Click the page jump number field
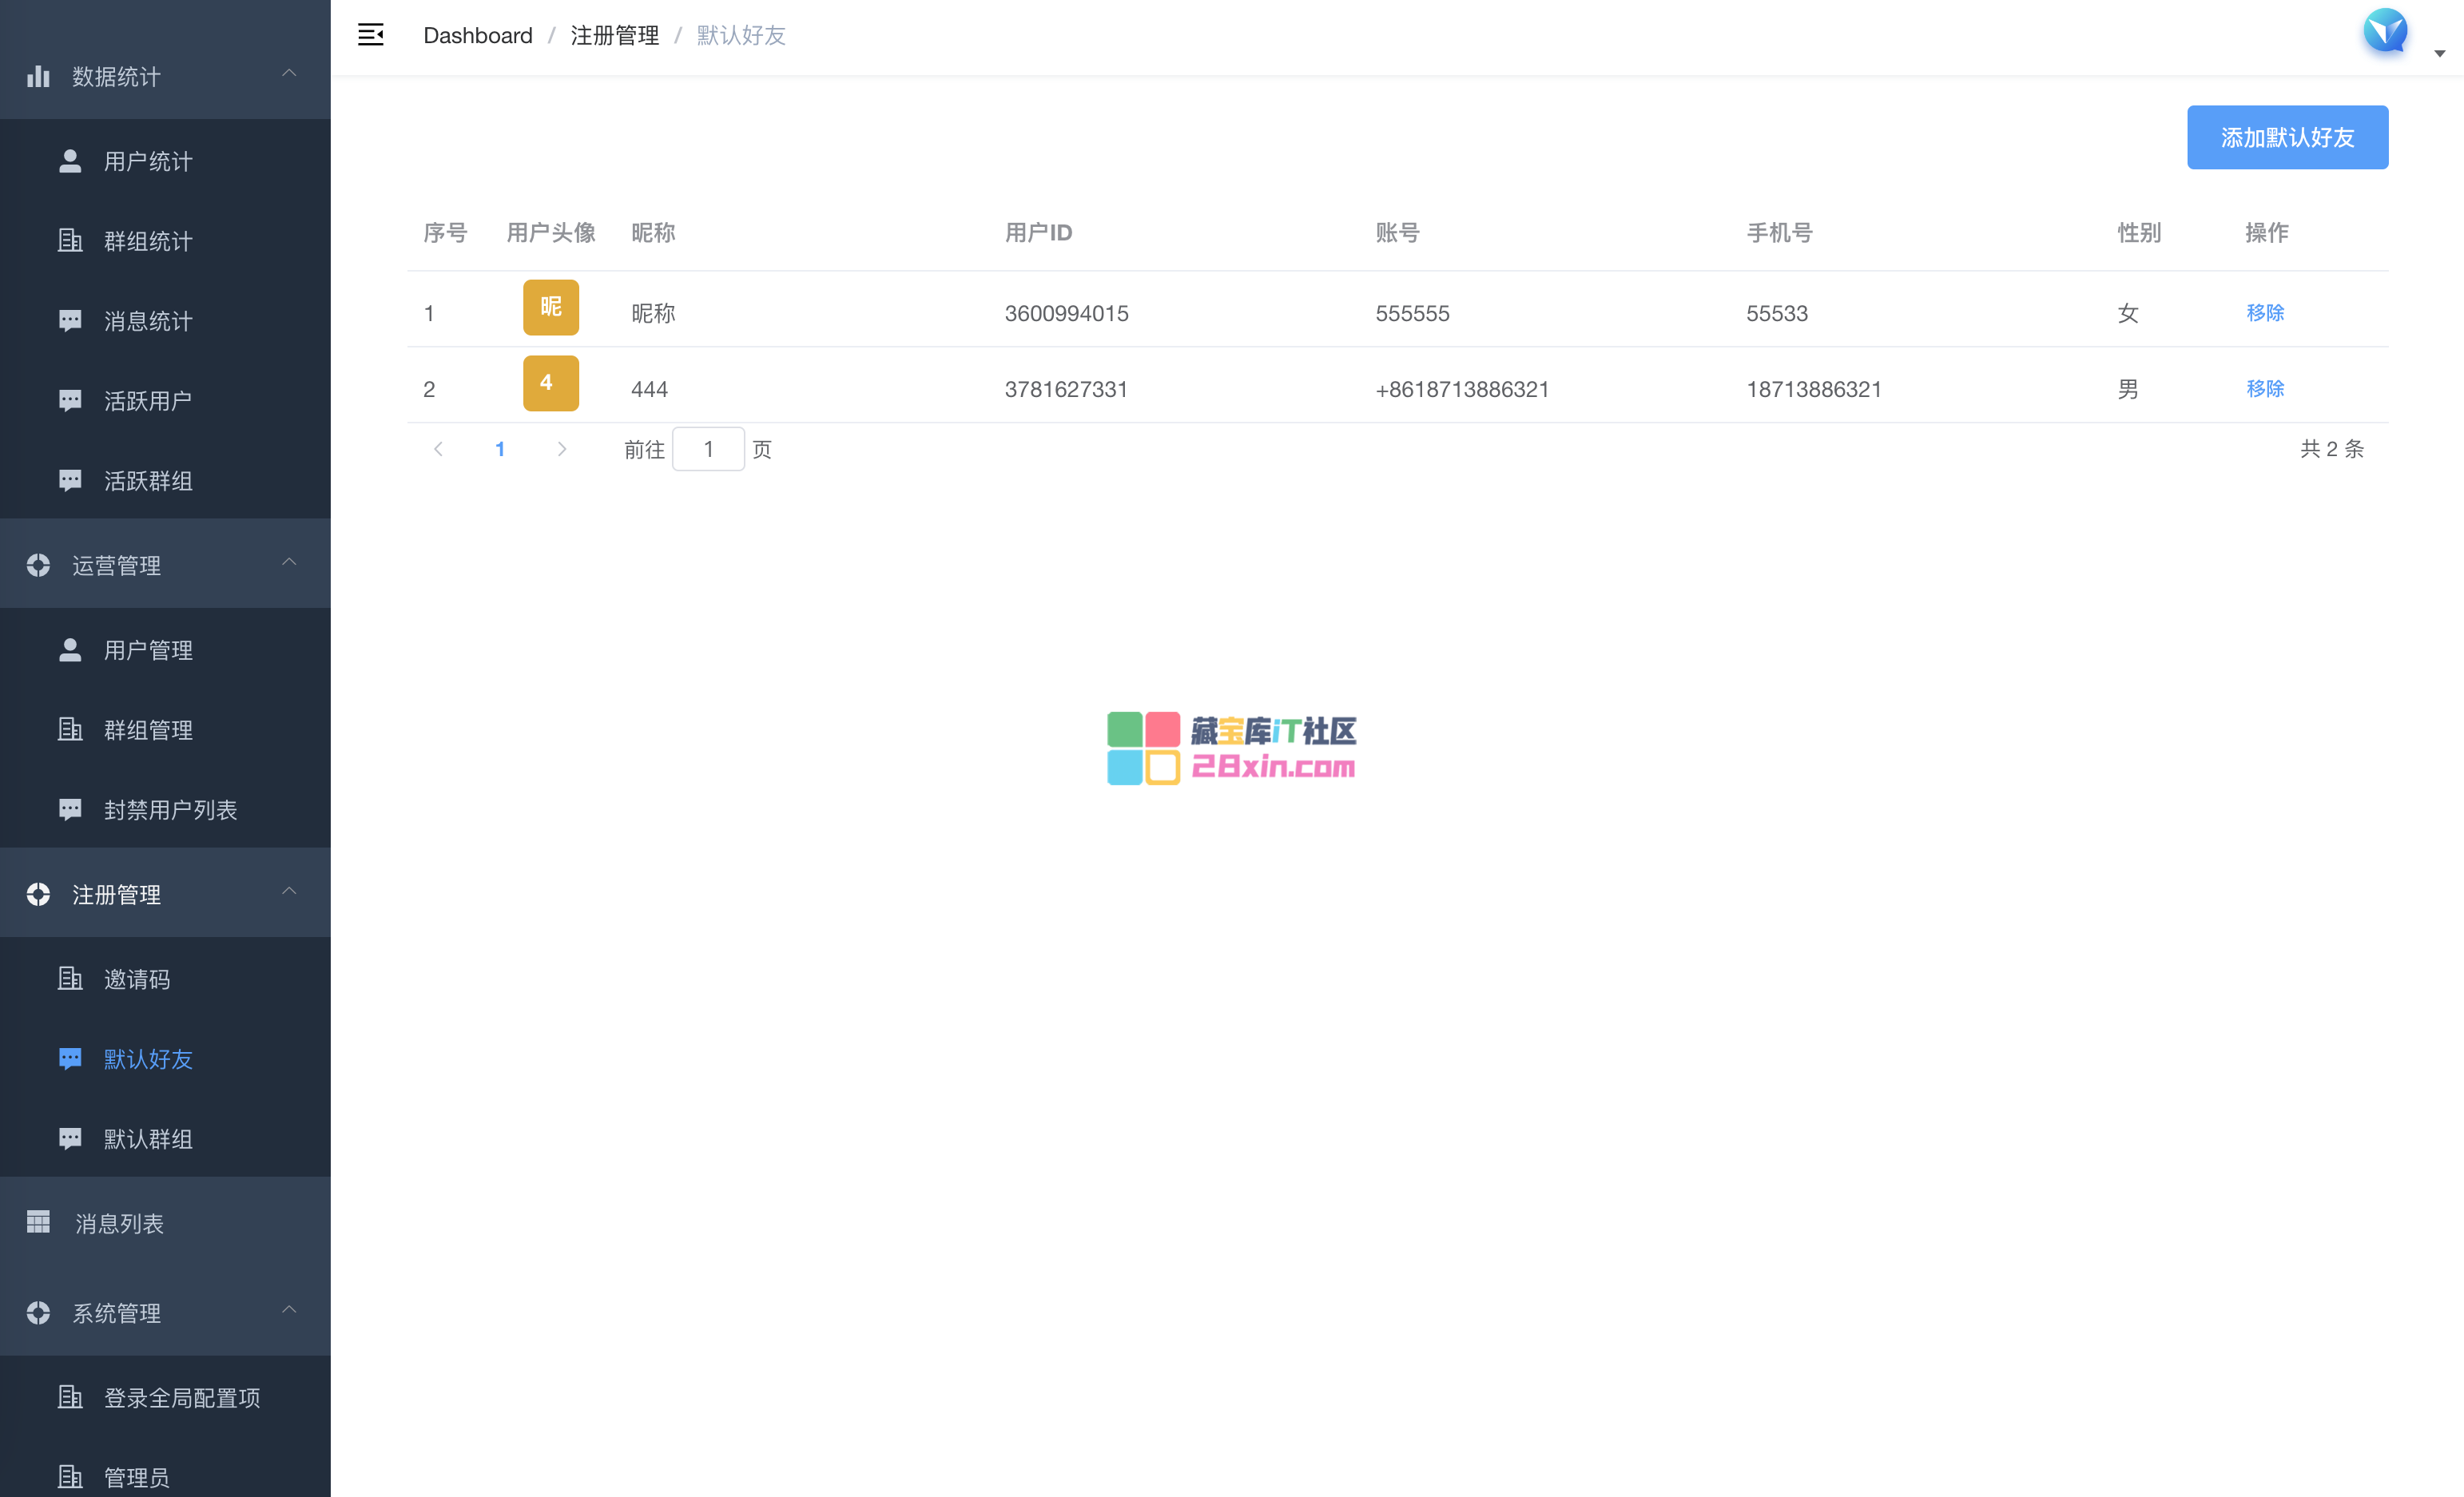 coord(708,449)
